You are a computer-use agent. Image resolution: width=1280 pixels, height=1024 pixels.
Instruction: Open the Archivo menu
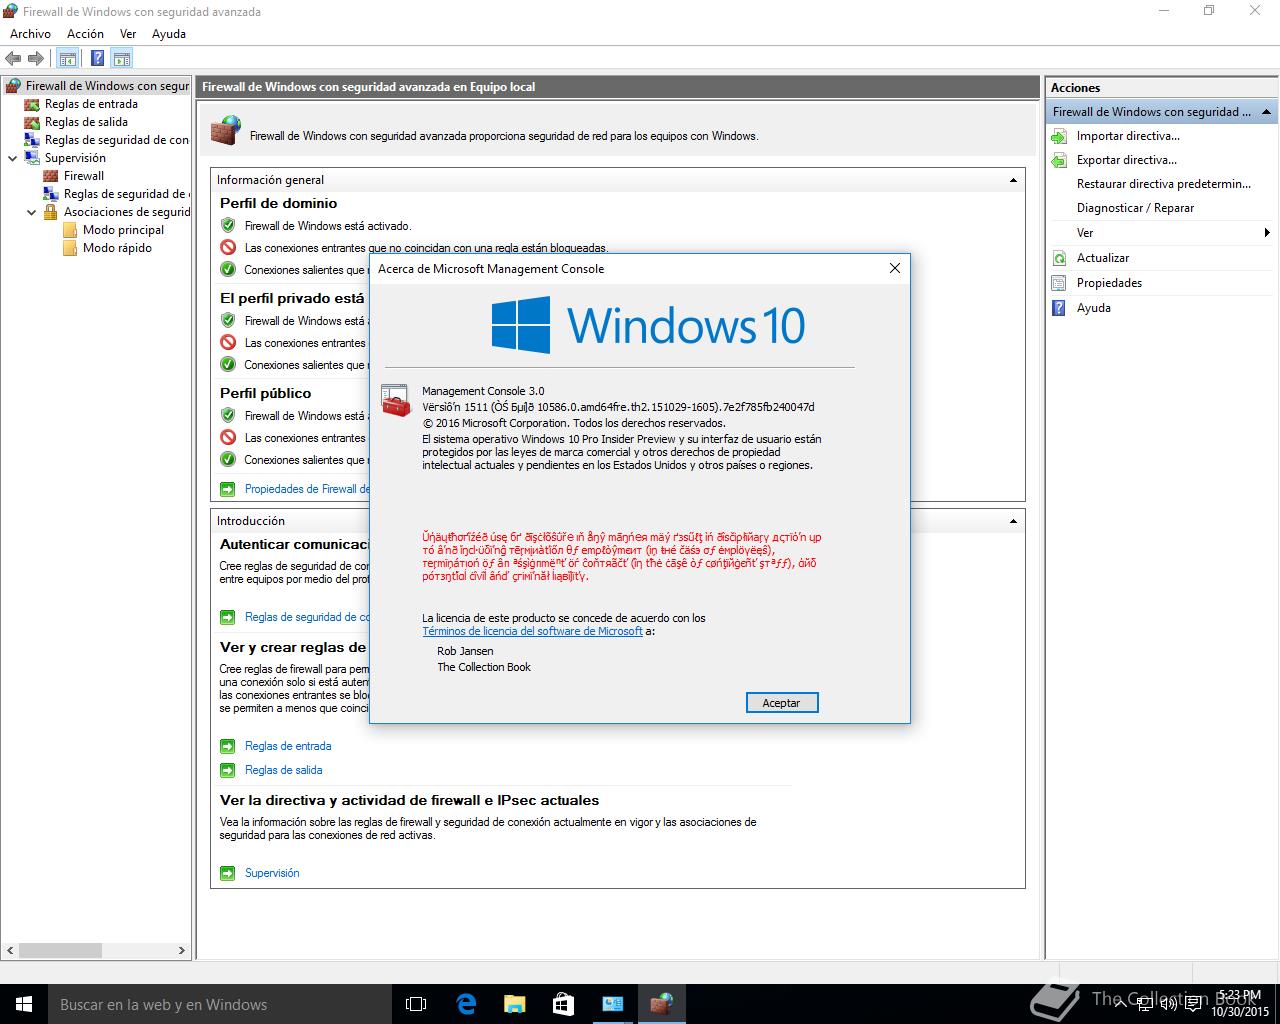30,34
